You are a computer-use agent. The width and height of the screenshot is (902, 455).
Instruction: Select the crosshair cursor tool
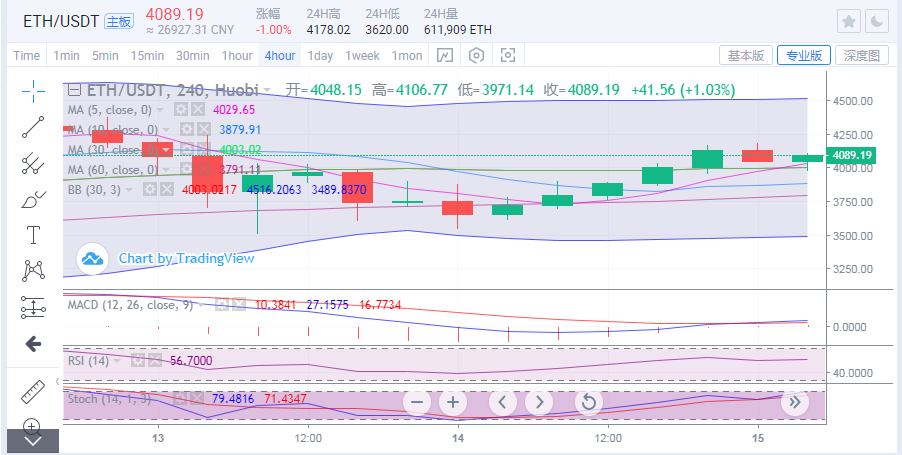tap(33, 91)
